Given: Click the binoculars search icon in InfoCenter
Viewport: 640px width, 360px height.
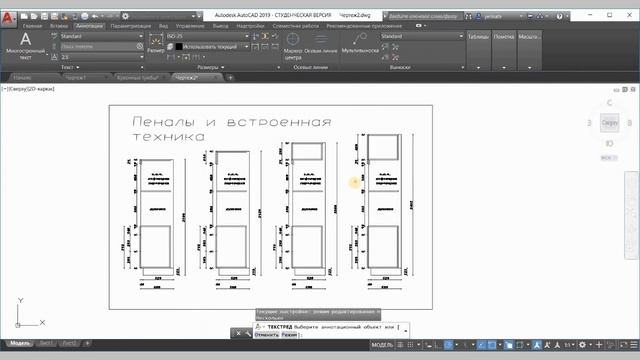Looking at the screenshot, I should point(469,16).
